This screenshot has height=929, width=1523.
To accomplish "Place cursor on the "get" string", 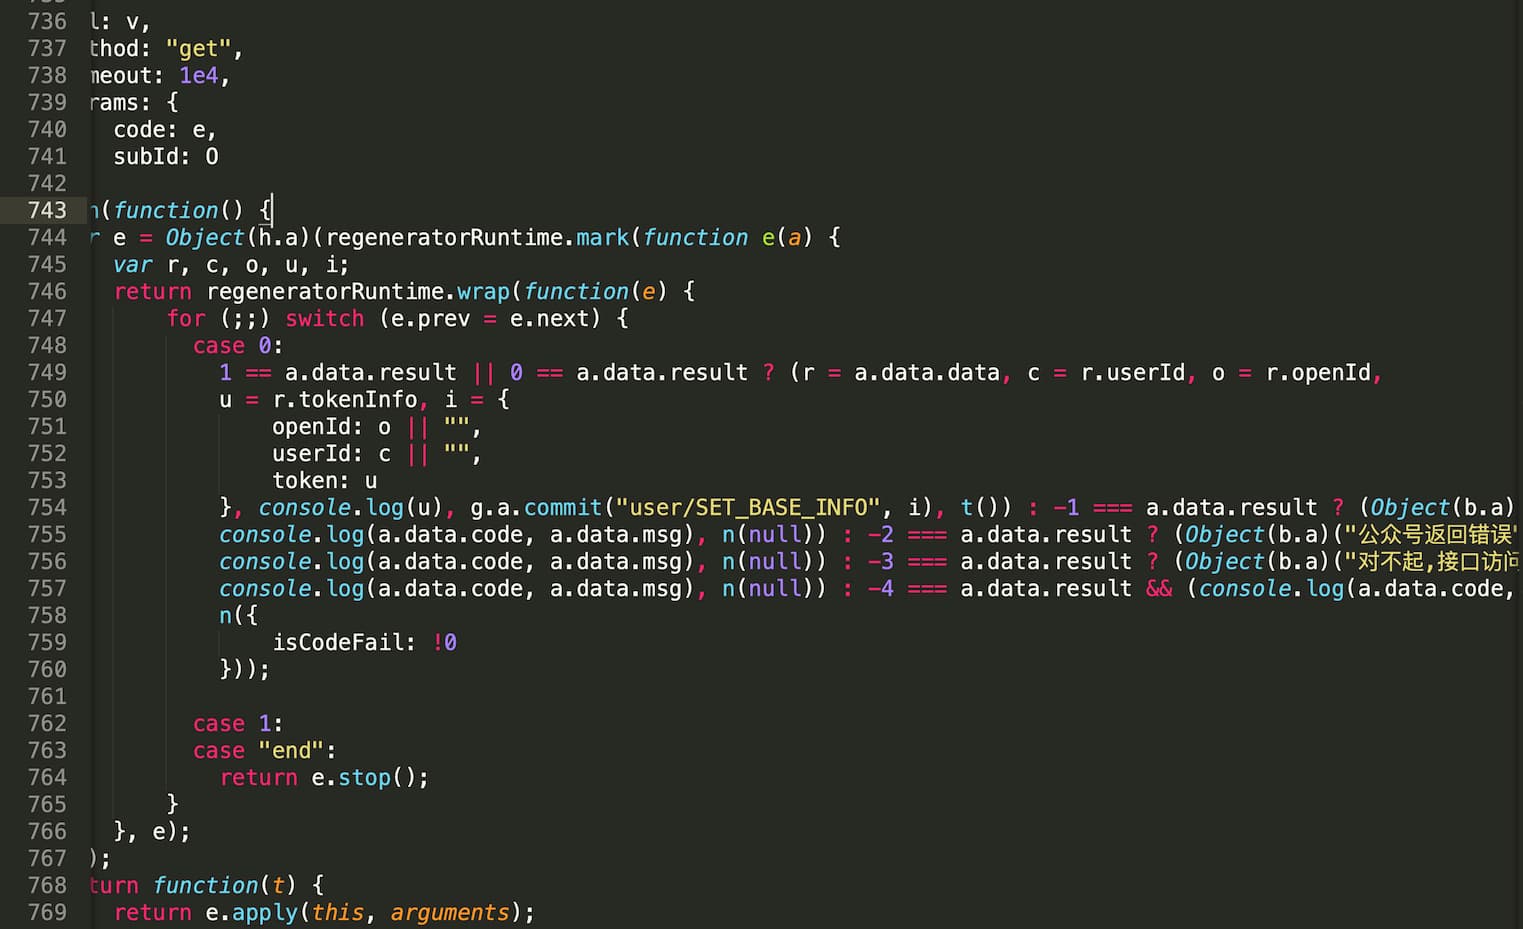I will [198, 48].
